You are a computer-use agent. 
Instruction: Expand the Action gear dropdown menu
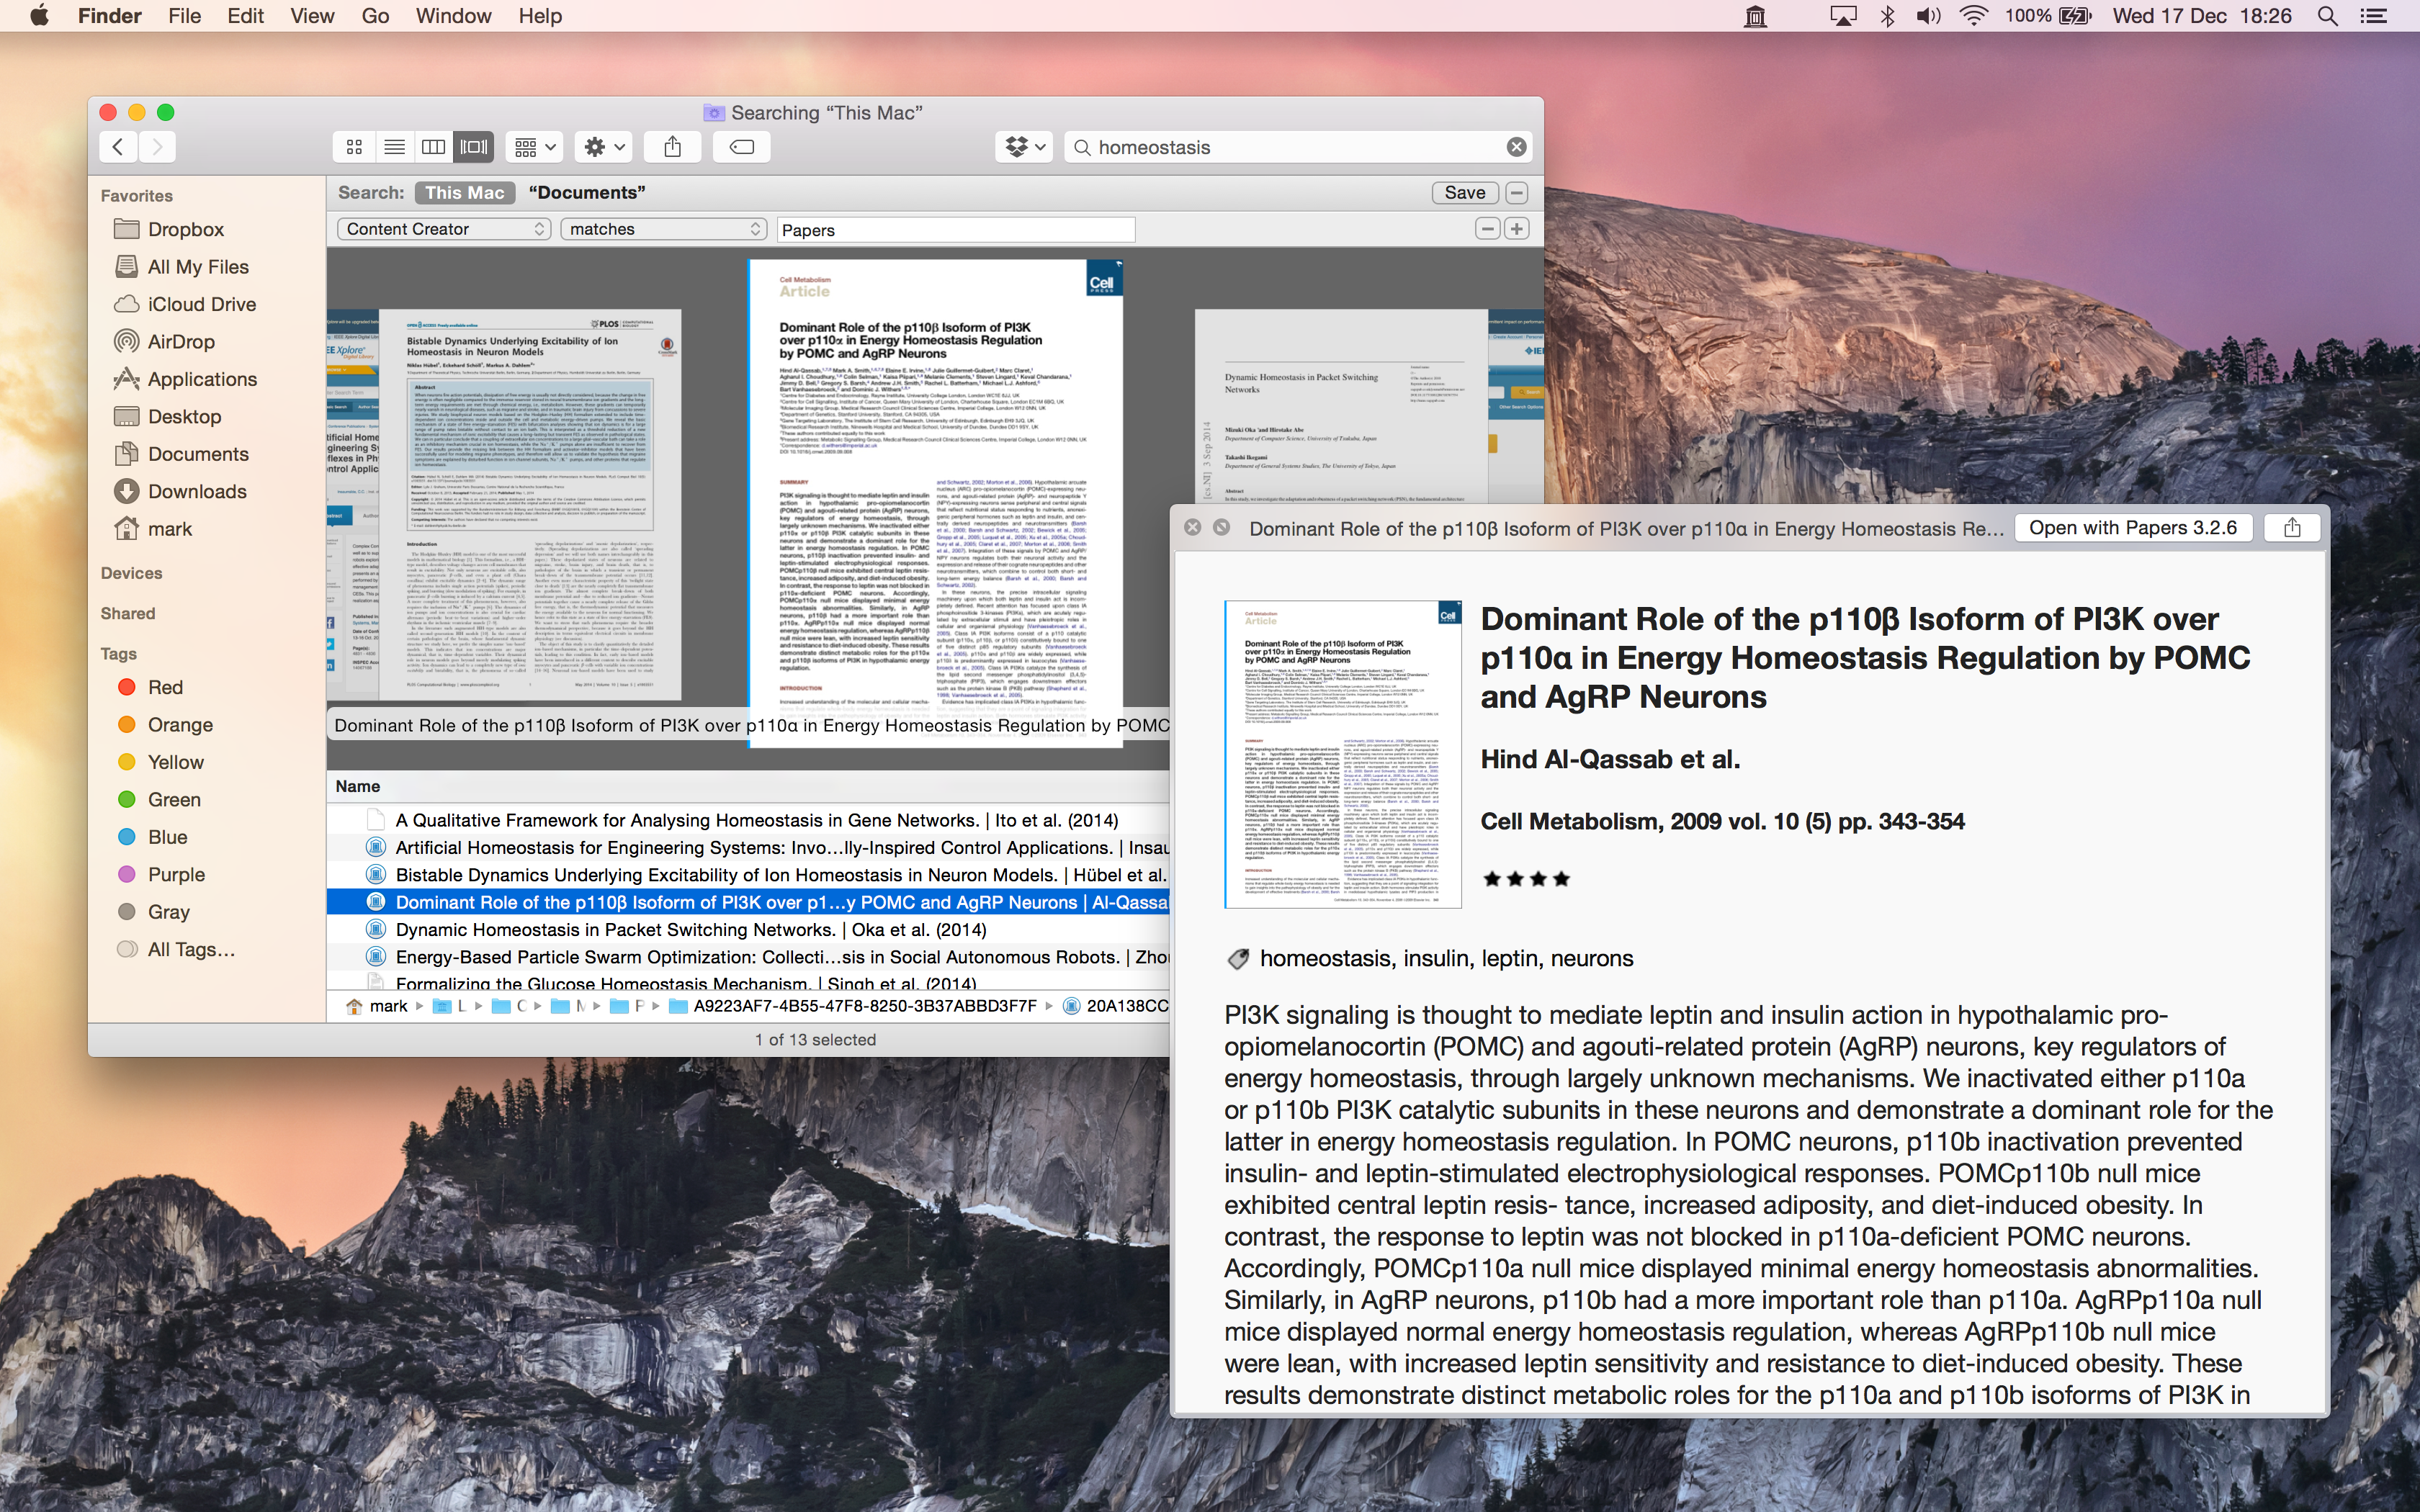[x=604, y=147]
